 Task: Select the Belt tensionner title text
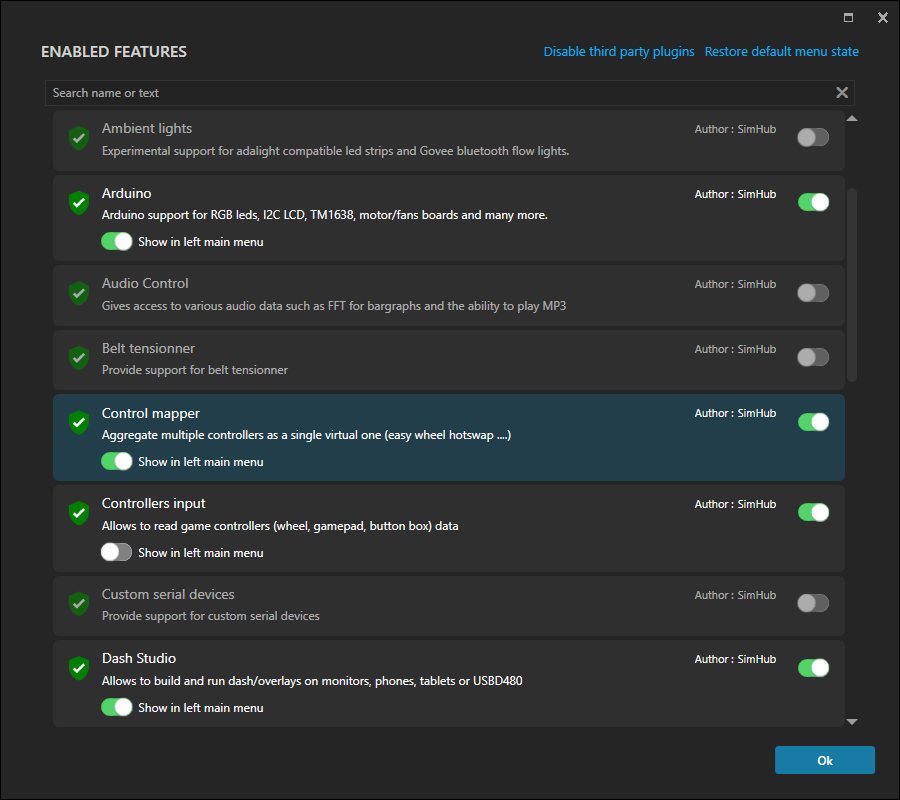(148, 348)
